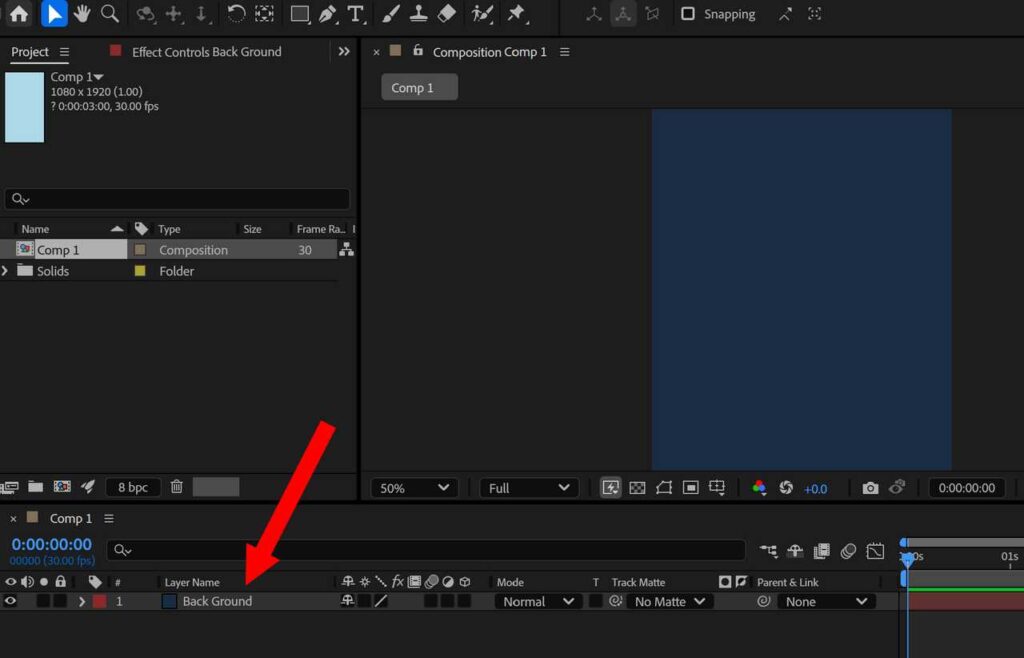1024x658 pixels.
Task: Open the Normal blending mode dropdown
Action: coord(537,601)
